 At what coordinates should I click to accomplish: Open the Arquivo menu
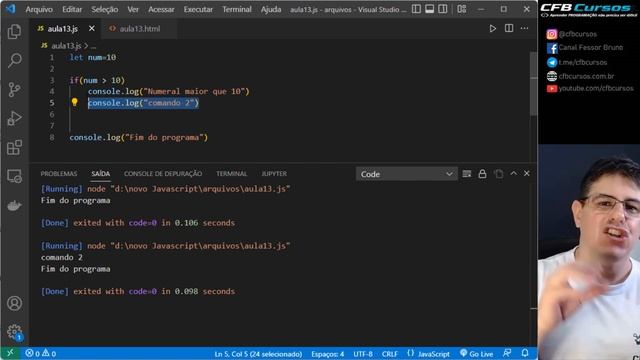[x=39, y=9]
